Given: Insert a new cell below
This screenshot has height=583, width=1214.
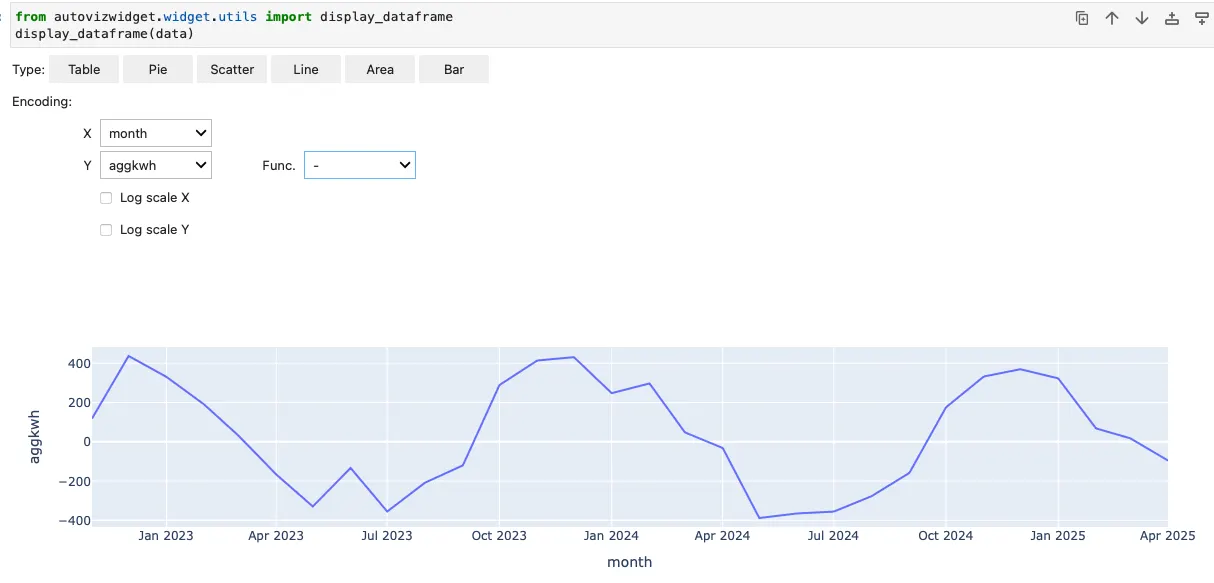Looking at the screenshot, I should point(1201,17).
